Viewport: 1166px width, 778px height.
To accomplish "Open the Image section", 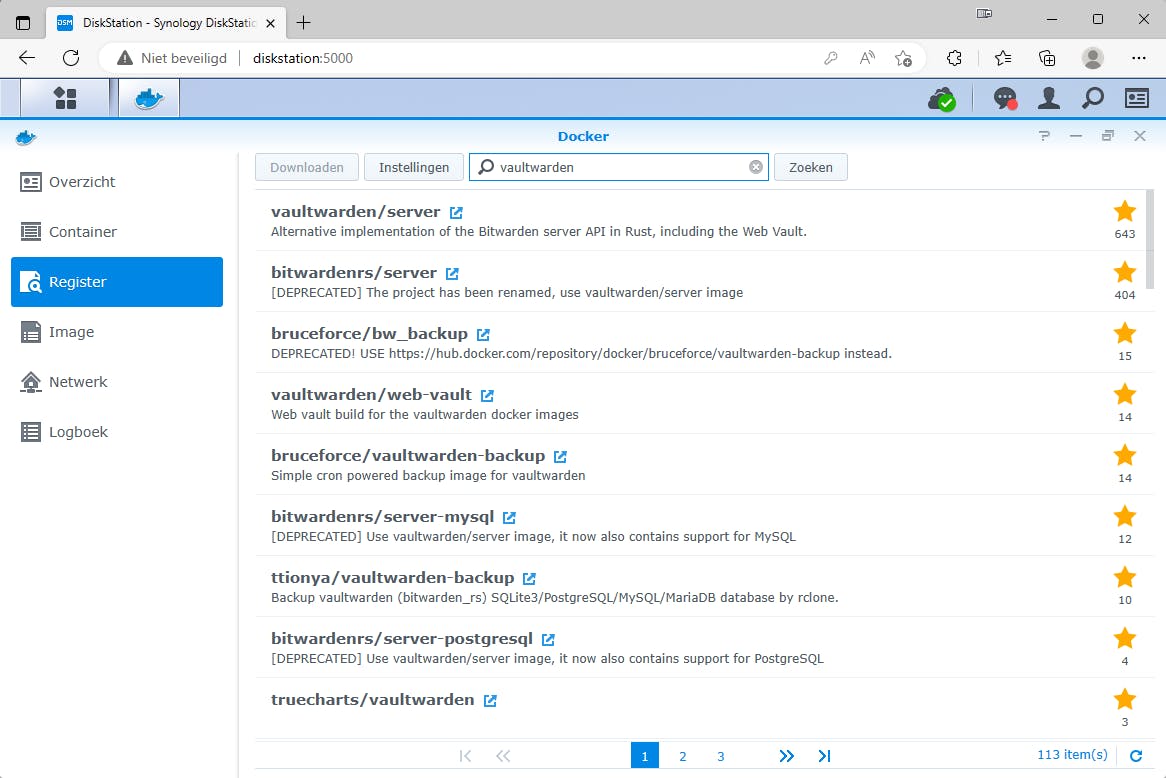I will (x=117, y=332).
